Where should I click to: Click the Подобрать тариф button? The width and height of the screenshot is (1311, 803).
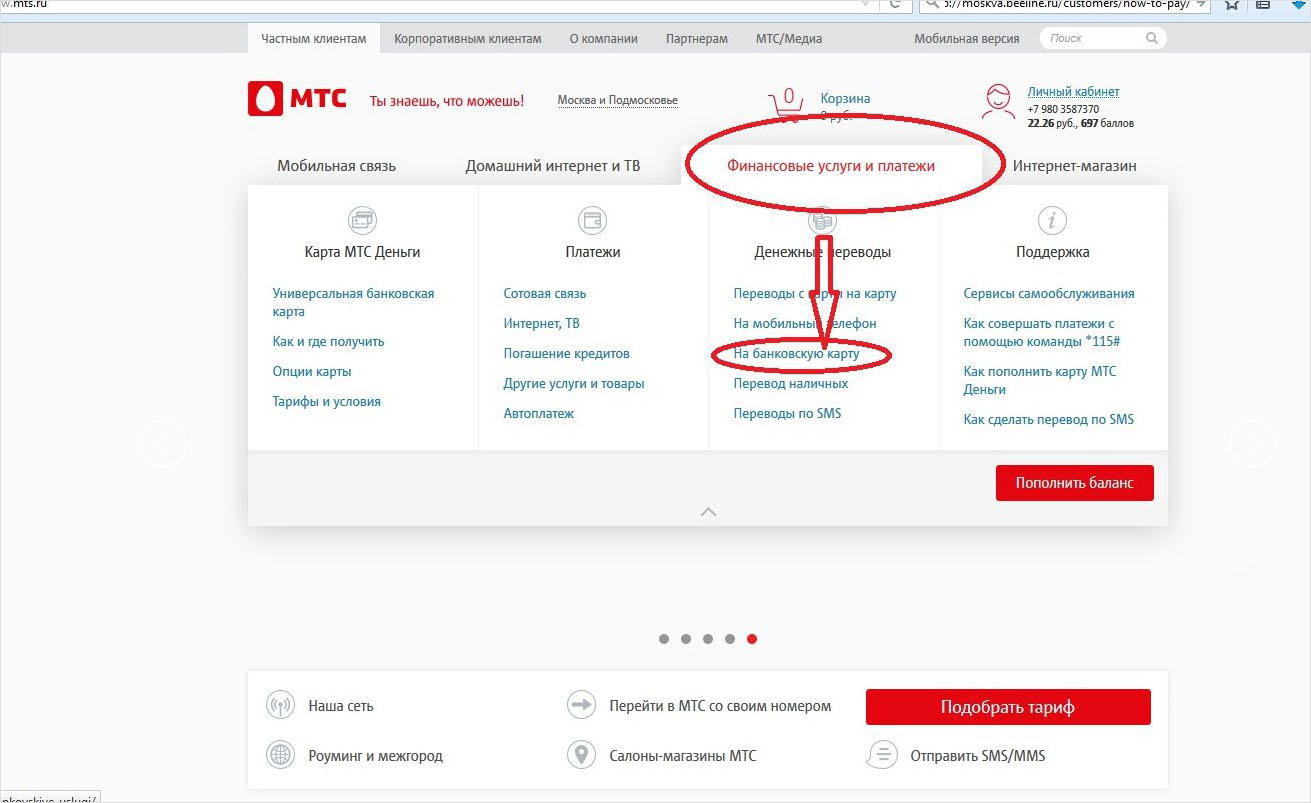(x=1008, y=707)
